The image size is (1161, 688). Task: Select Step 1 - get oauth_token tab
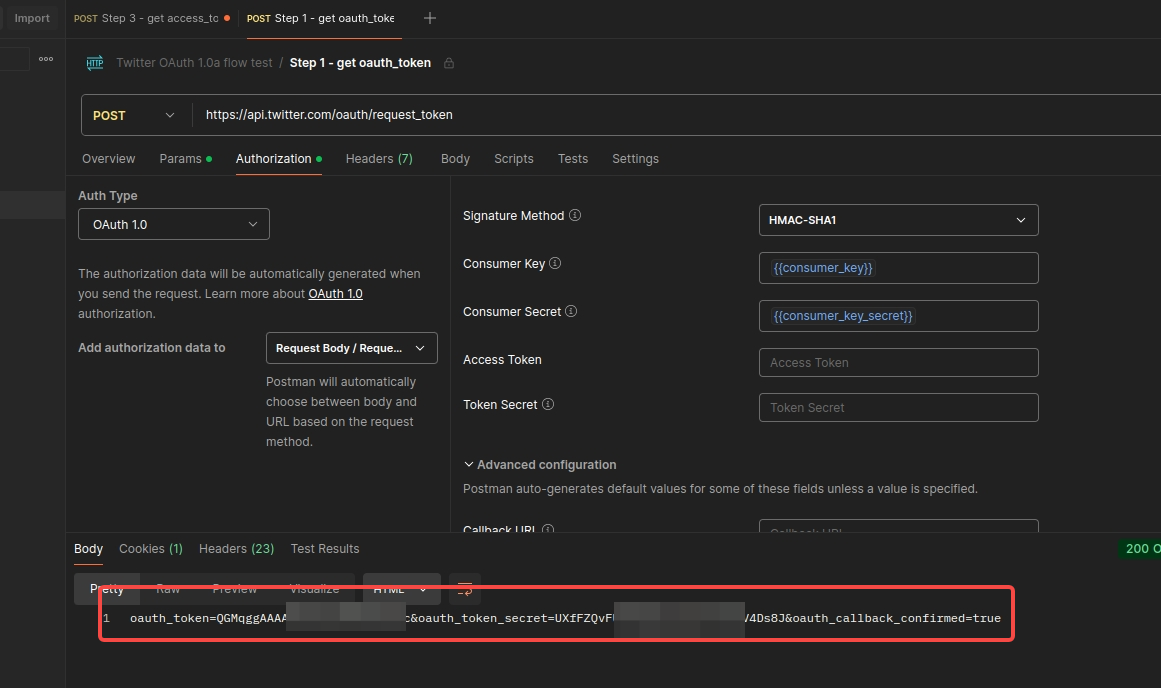coord(321,19)
